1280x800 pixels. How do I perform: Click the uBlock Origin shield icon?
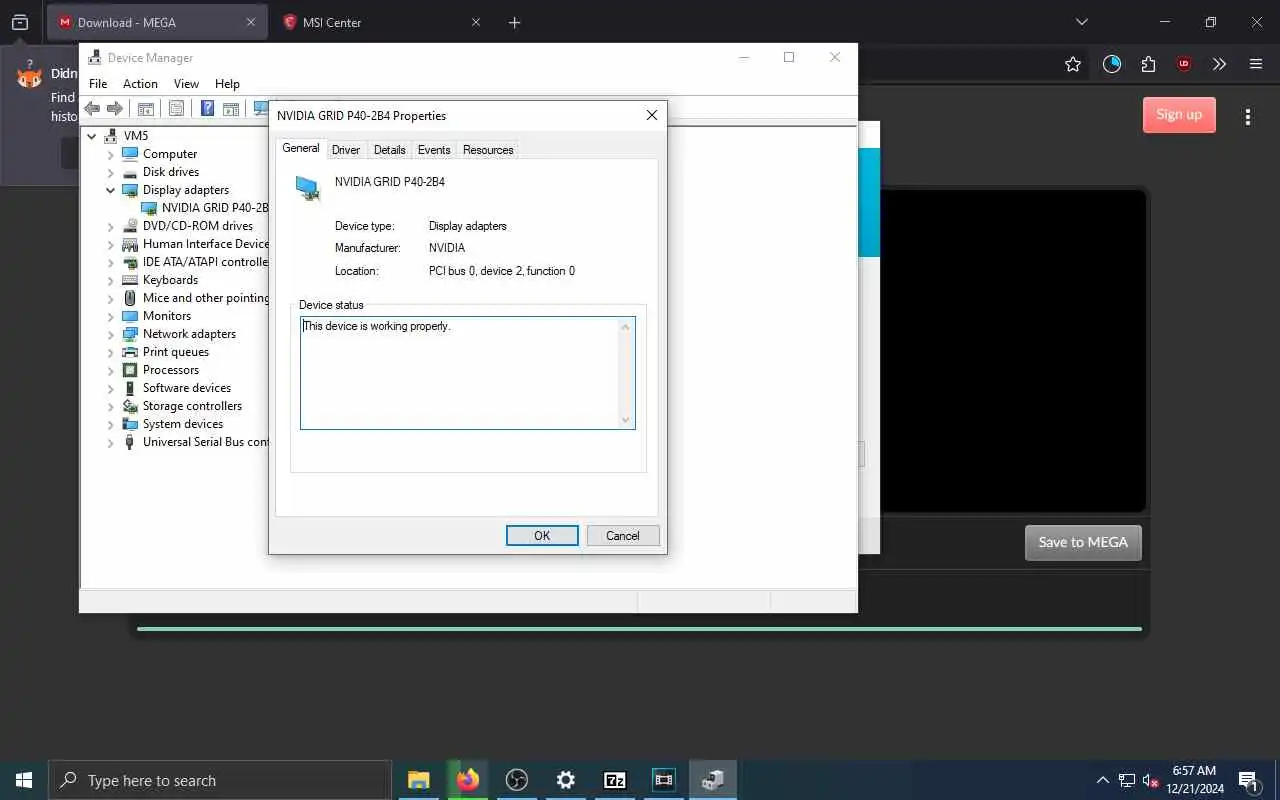pos(1184,64)
